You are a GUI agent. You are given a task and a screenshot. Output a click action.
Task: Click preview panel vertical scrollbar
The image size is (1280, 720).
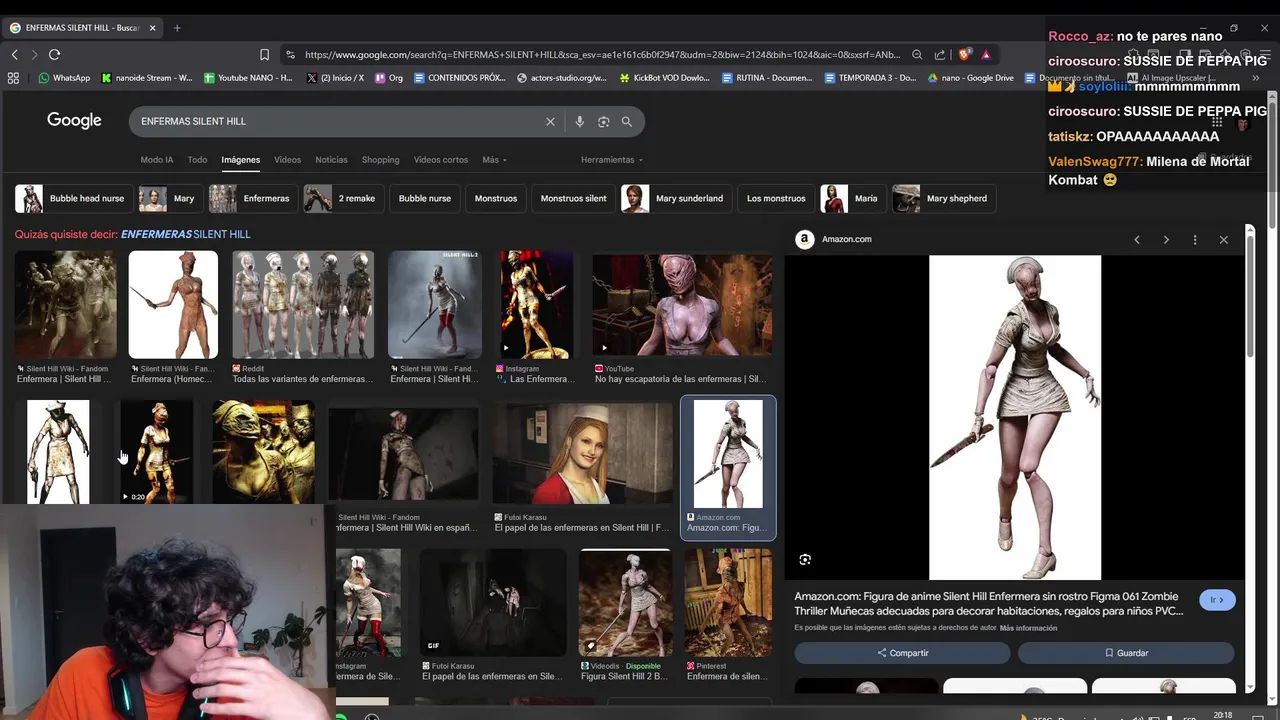pyautogui.click(x=1249, y=295)
